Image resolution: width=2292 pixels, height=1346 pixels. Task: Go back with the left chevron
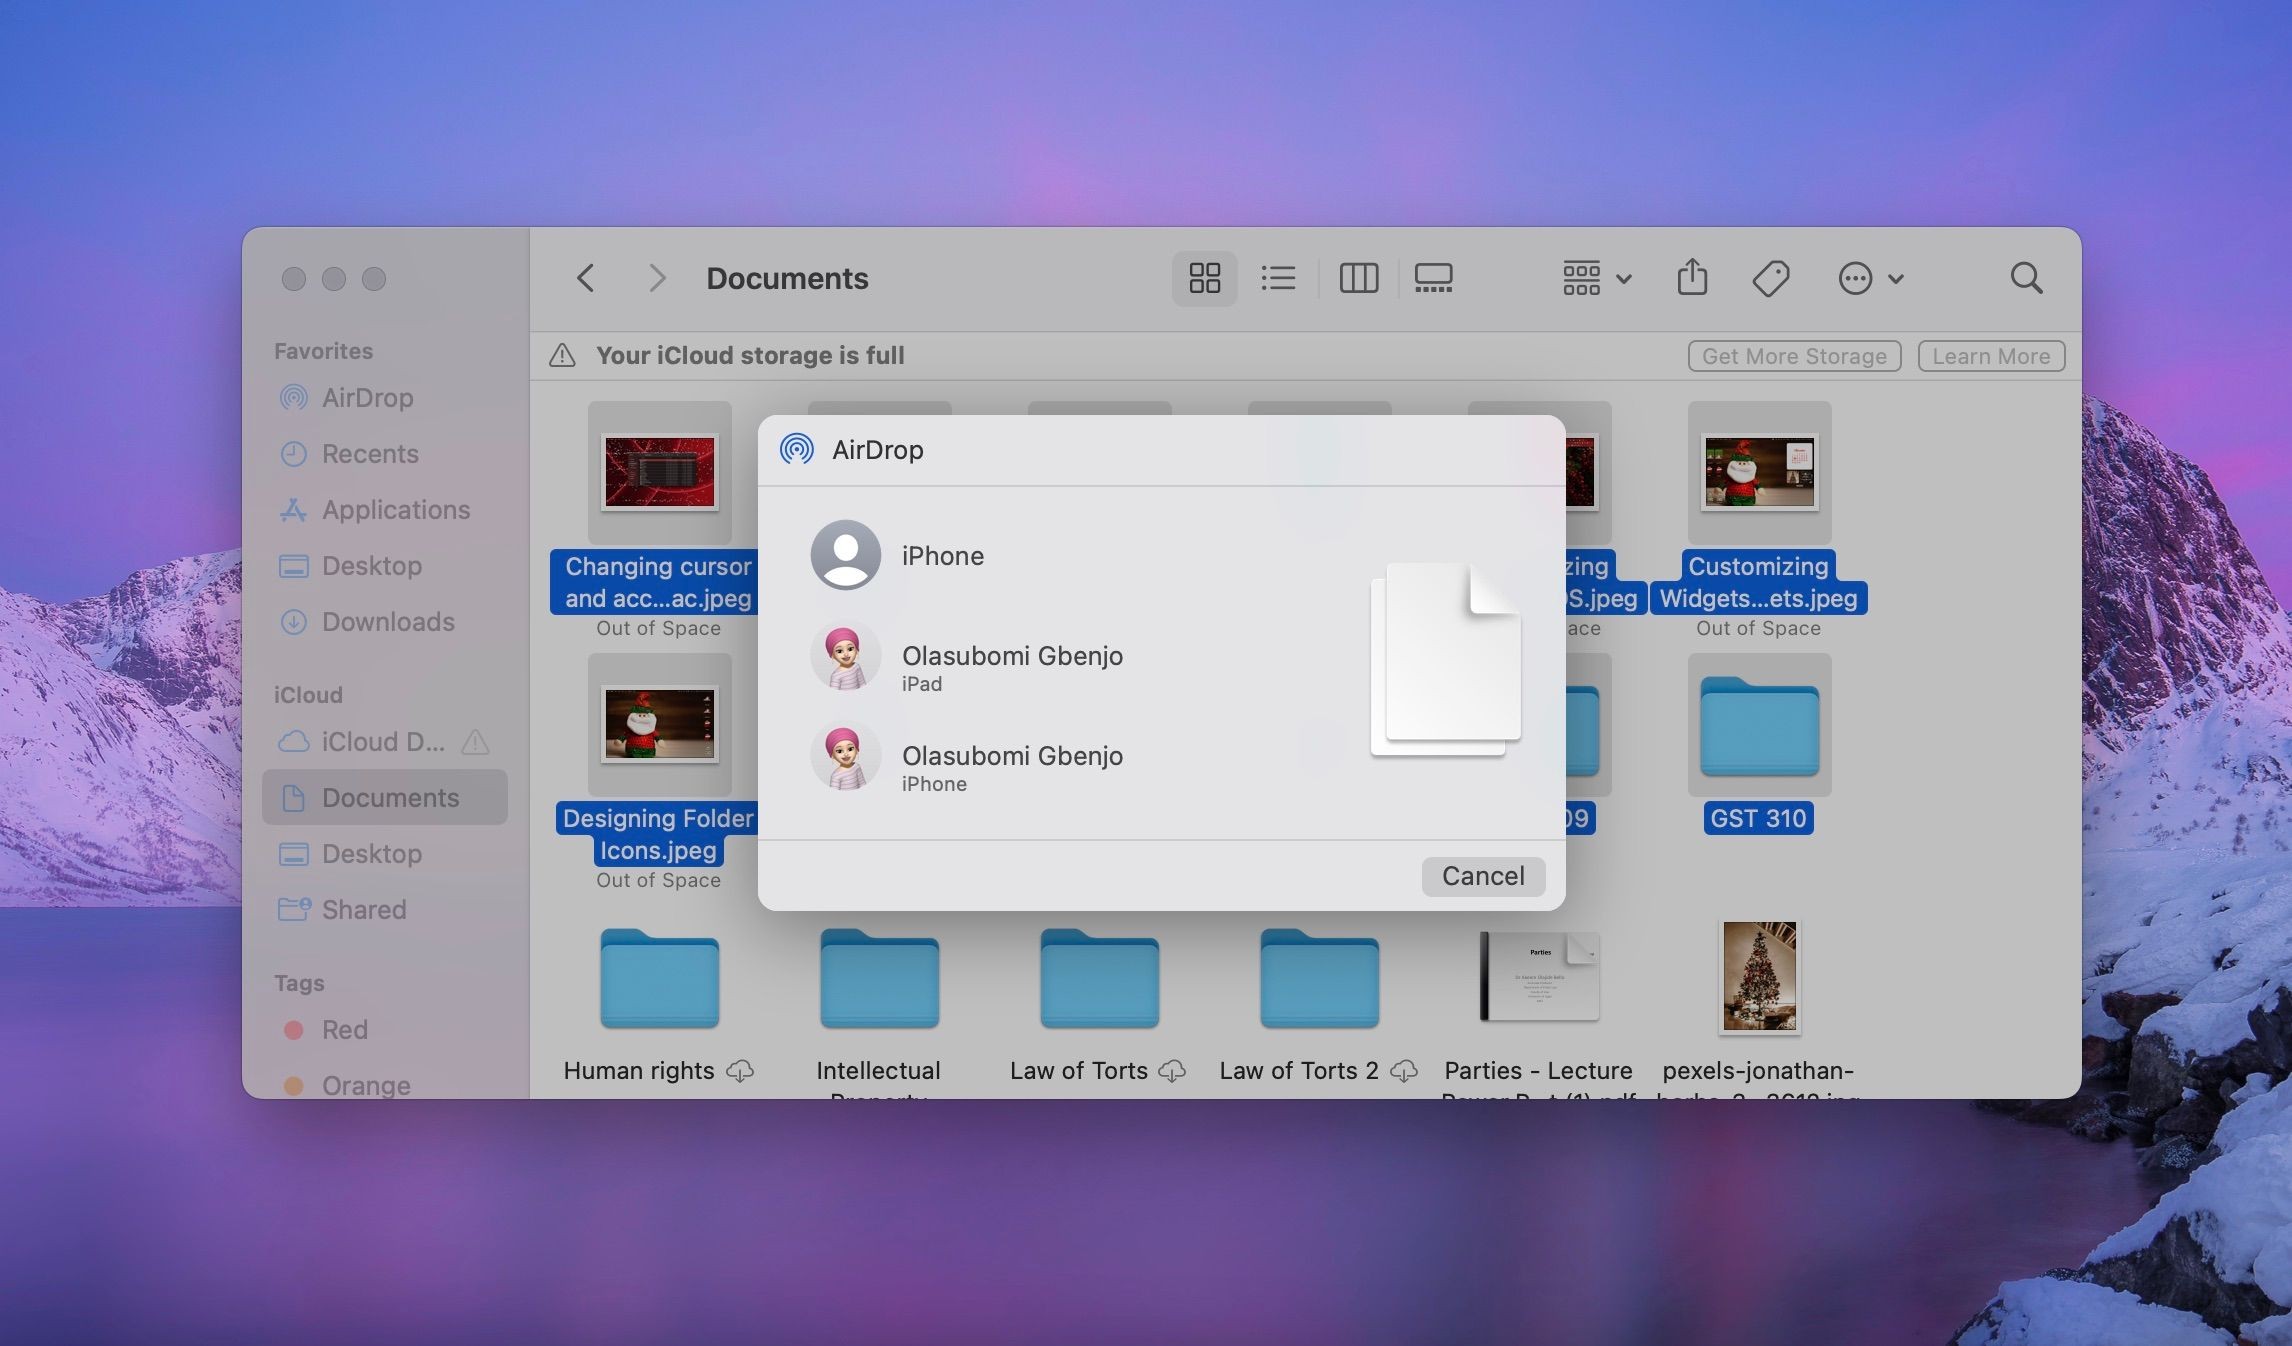(586, 278)
